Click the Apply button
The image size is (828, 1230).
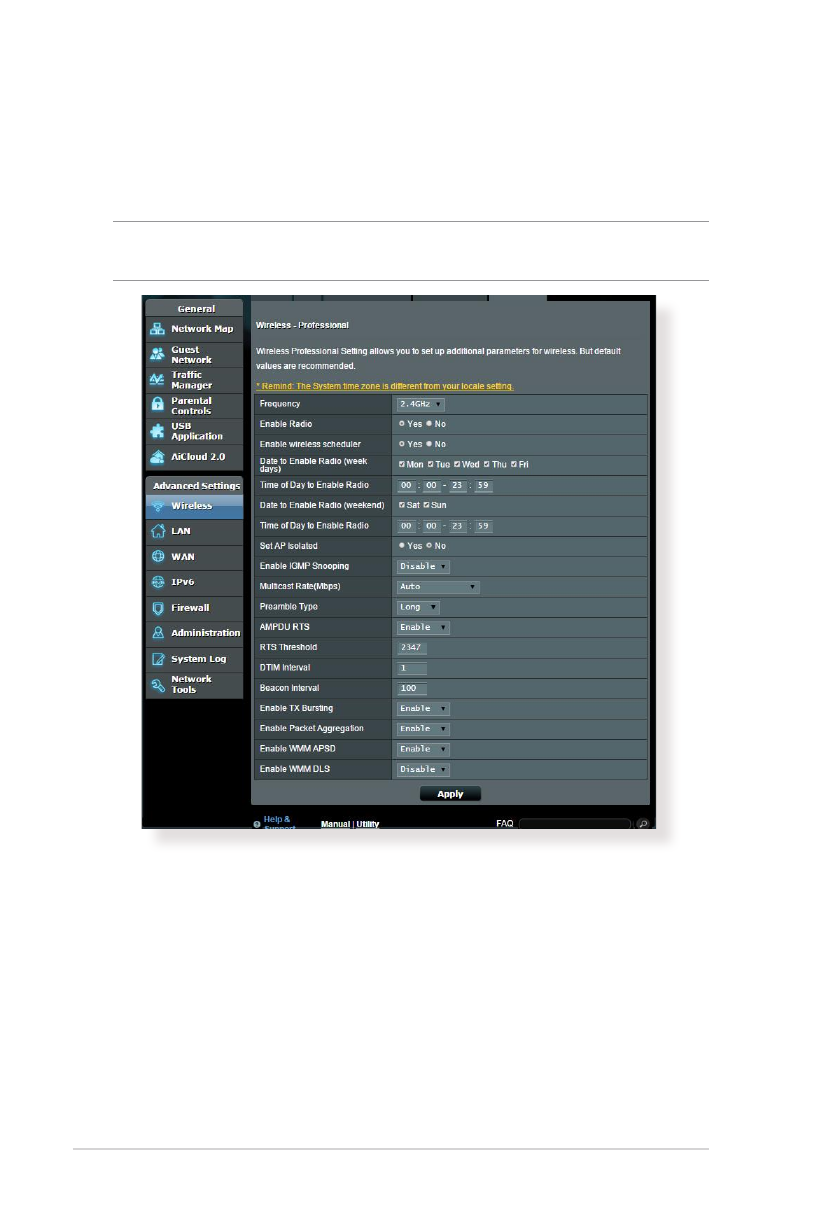pyautogui.click(x=450, y=794)
